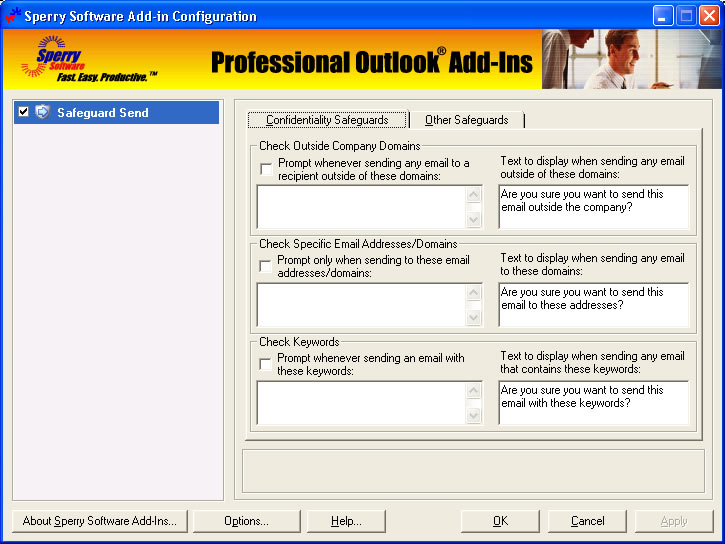Uncheck the Safeguard Send add-in checkbox
Screen dimensions: 725x544
(x=24, y=112)
